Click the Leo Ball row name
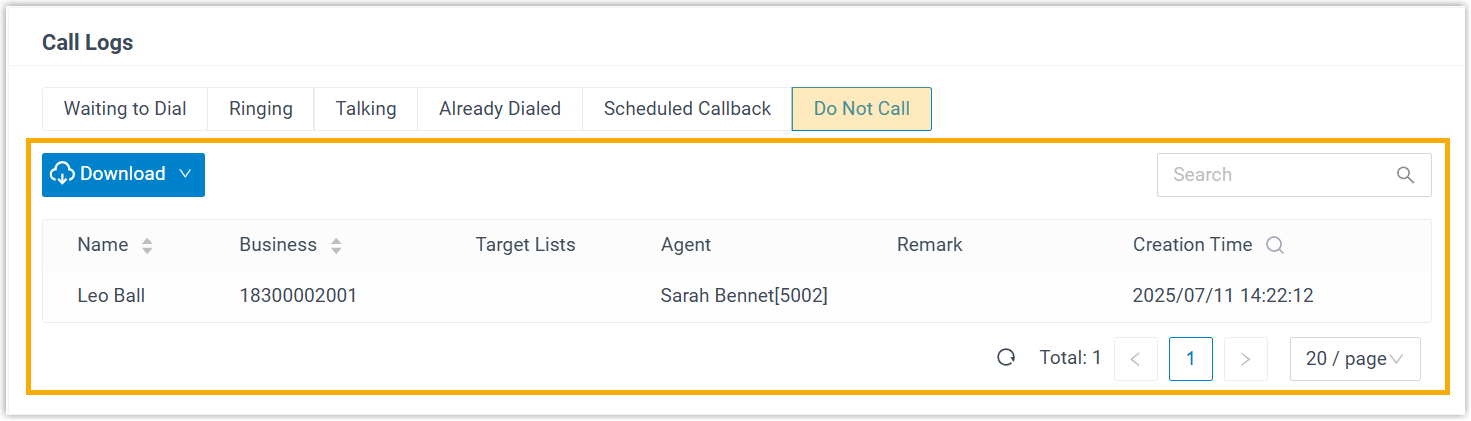 [111, 296]
